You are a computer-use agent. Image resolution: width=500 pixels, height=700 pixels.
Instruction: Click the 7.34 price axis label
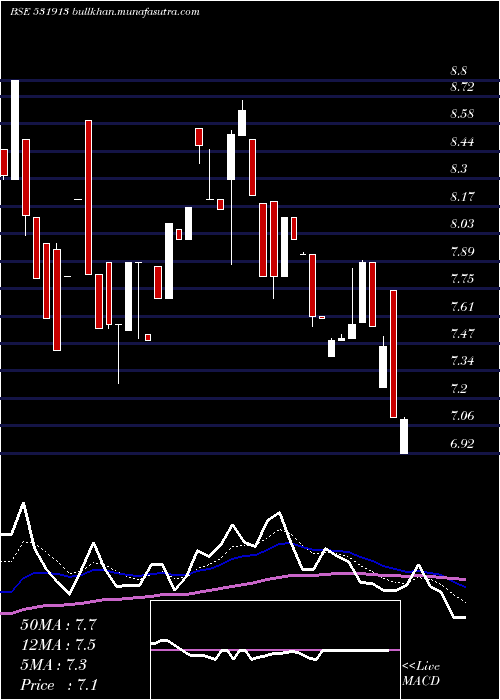pyautogui.click(x=462, y=361)
